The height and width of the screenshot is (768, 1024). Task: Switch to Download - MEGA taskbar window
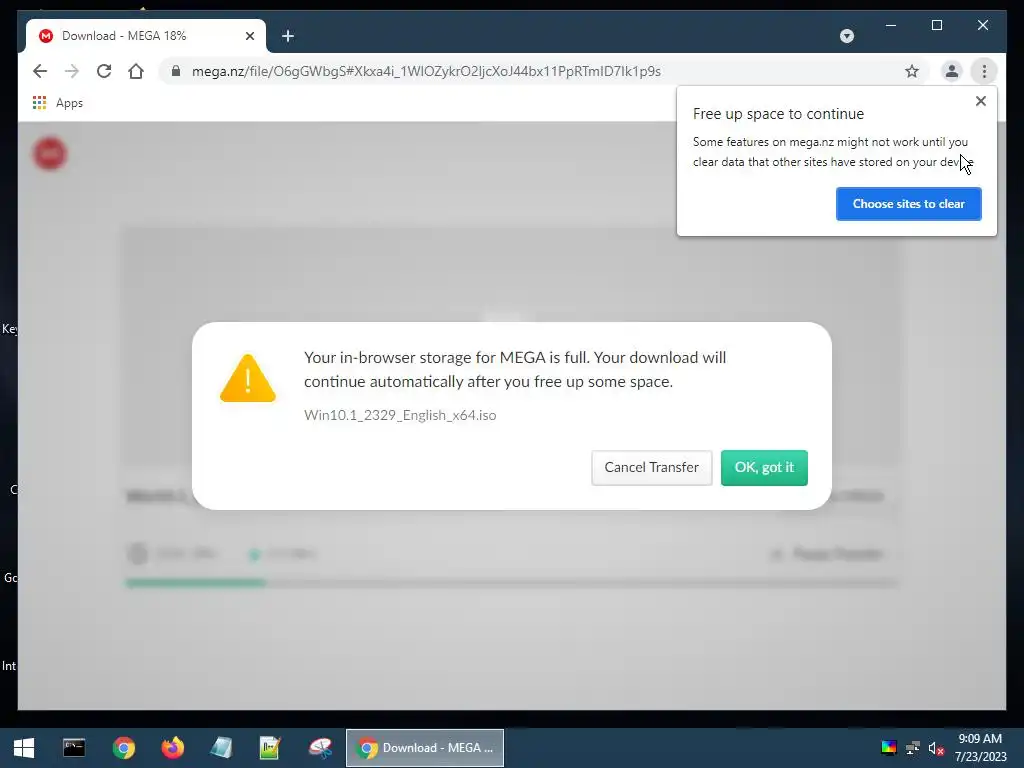424,748
